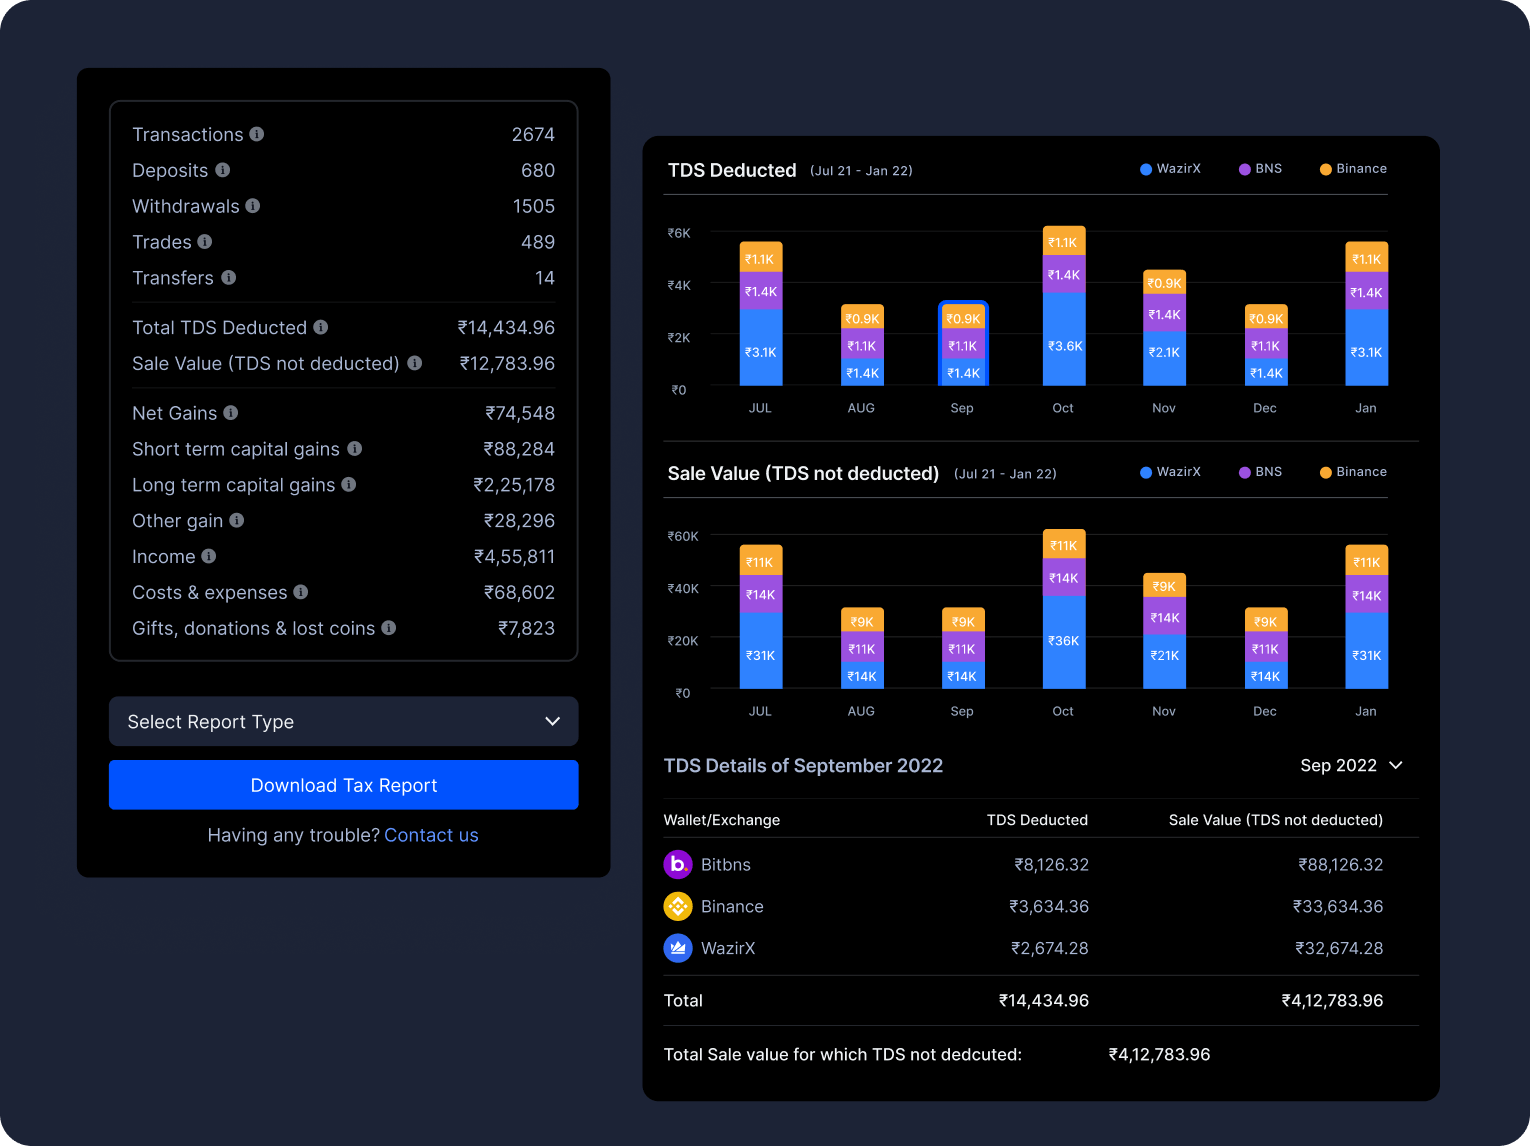Expand the report type chevron arrow

pyautogui.click(x=552, y=721)
